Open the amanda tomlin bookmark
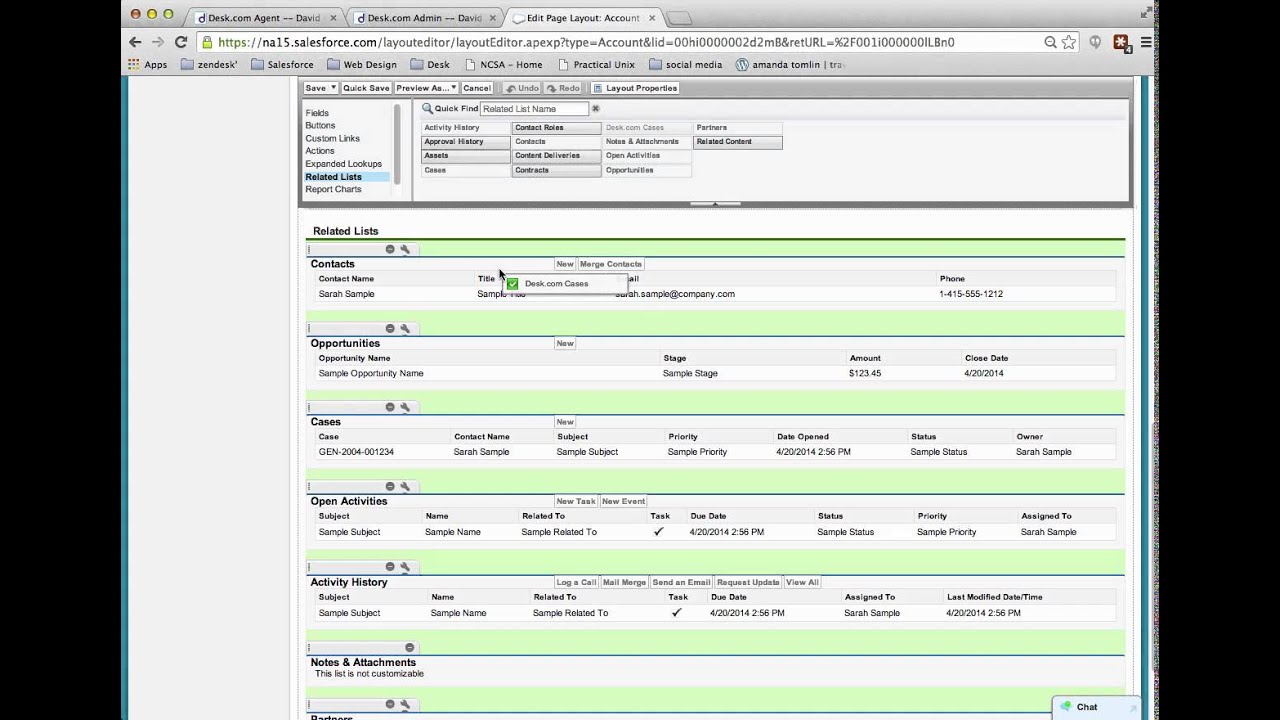The height and width of the screenshot is (720, 1280). [790, 64]
